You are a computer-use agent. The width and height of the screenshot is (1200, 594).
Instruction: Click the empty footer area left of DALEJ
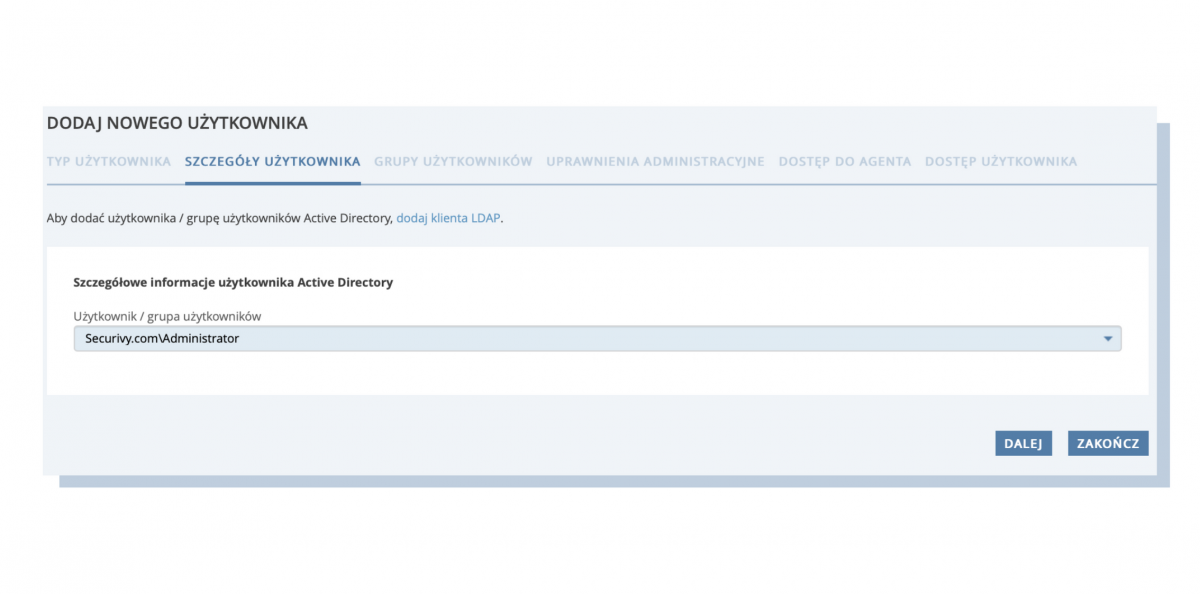[500, 443]
